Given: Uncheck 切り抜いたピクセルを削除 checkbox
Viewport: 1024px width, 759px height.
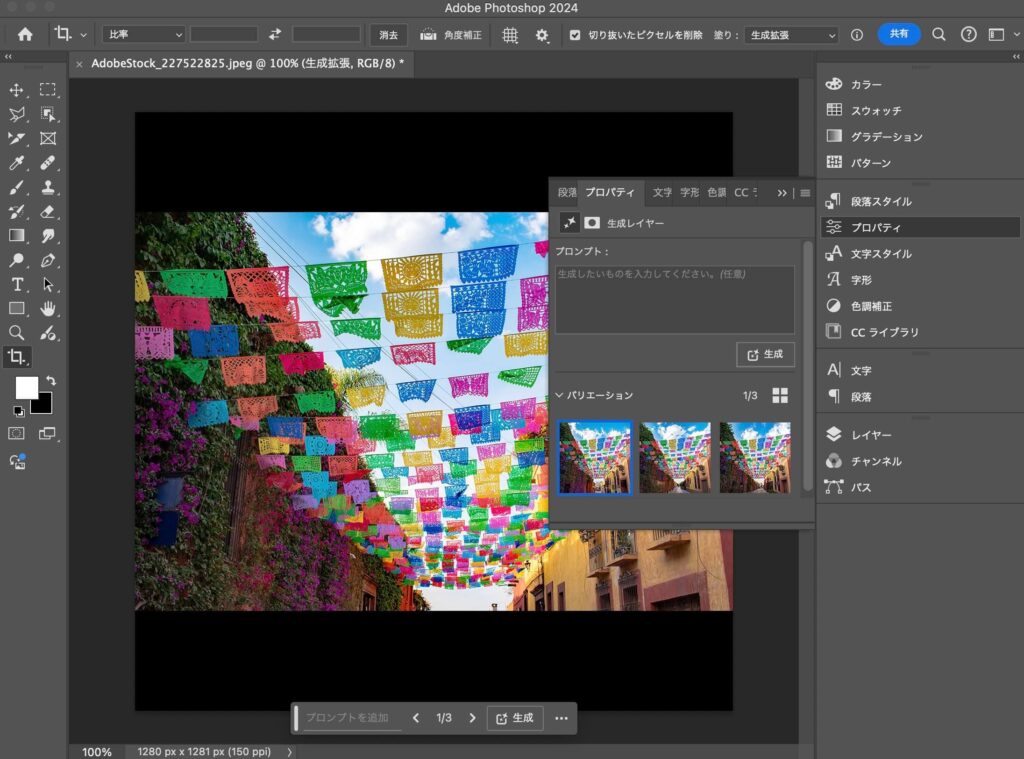Looking at the screenshot, I should (574, 34).
